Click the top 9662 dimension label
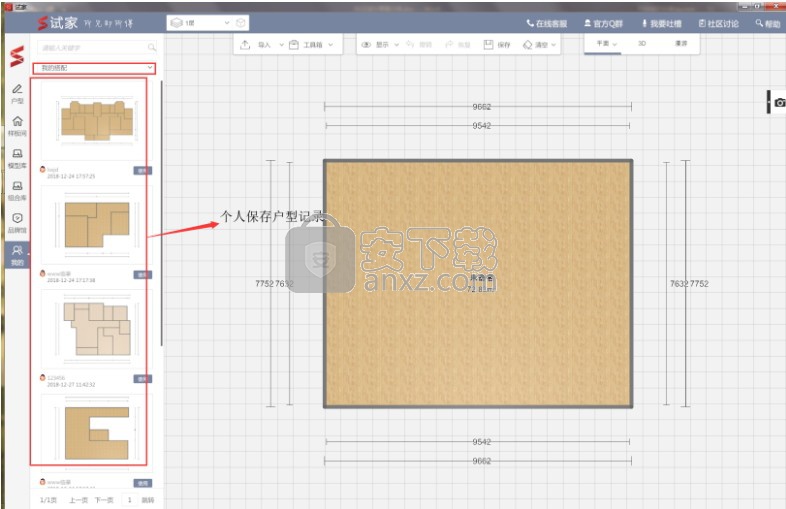 point(481,107)
